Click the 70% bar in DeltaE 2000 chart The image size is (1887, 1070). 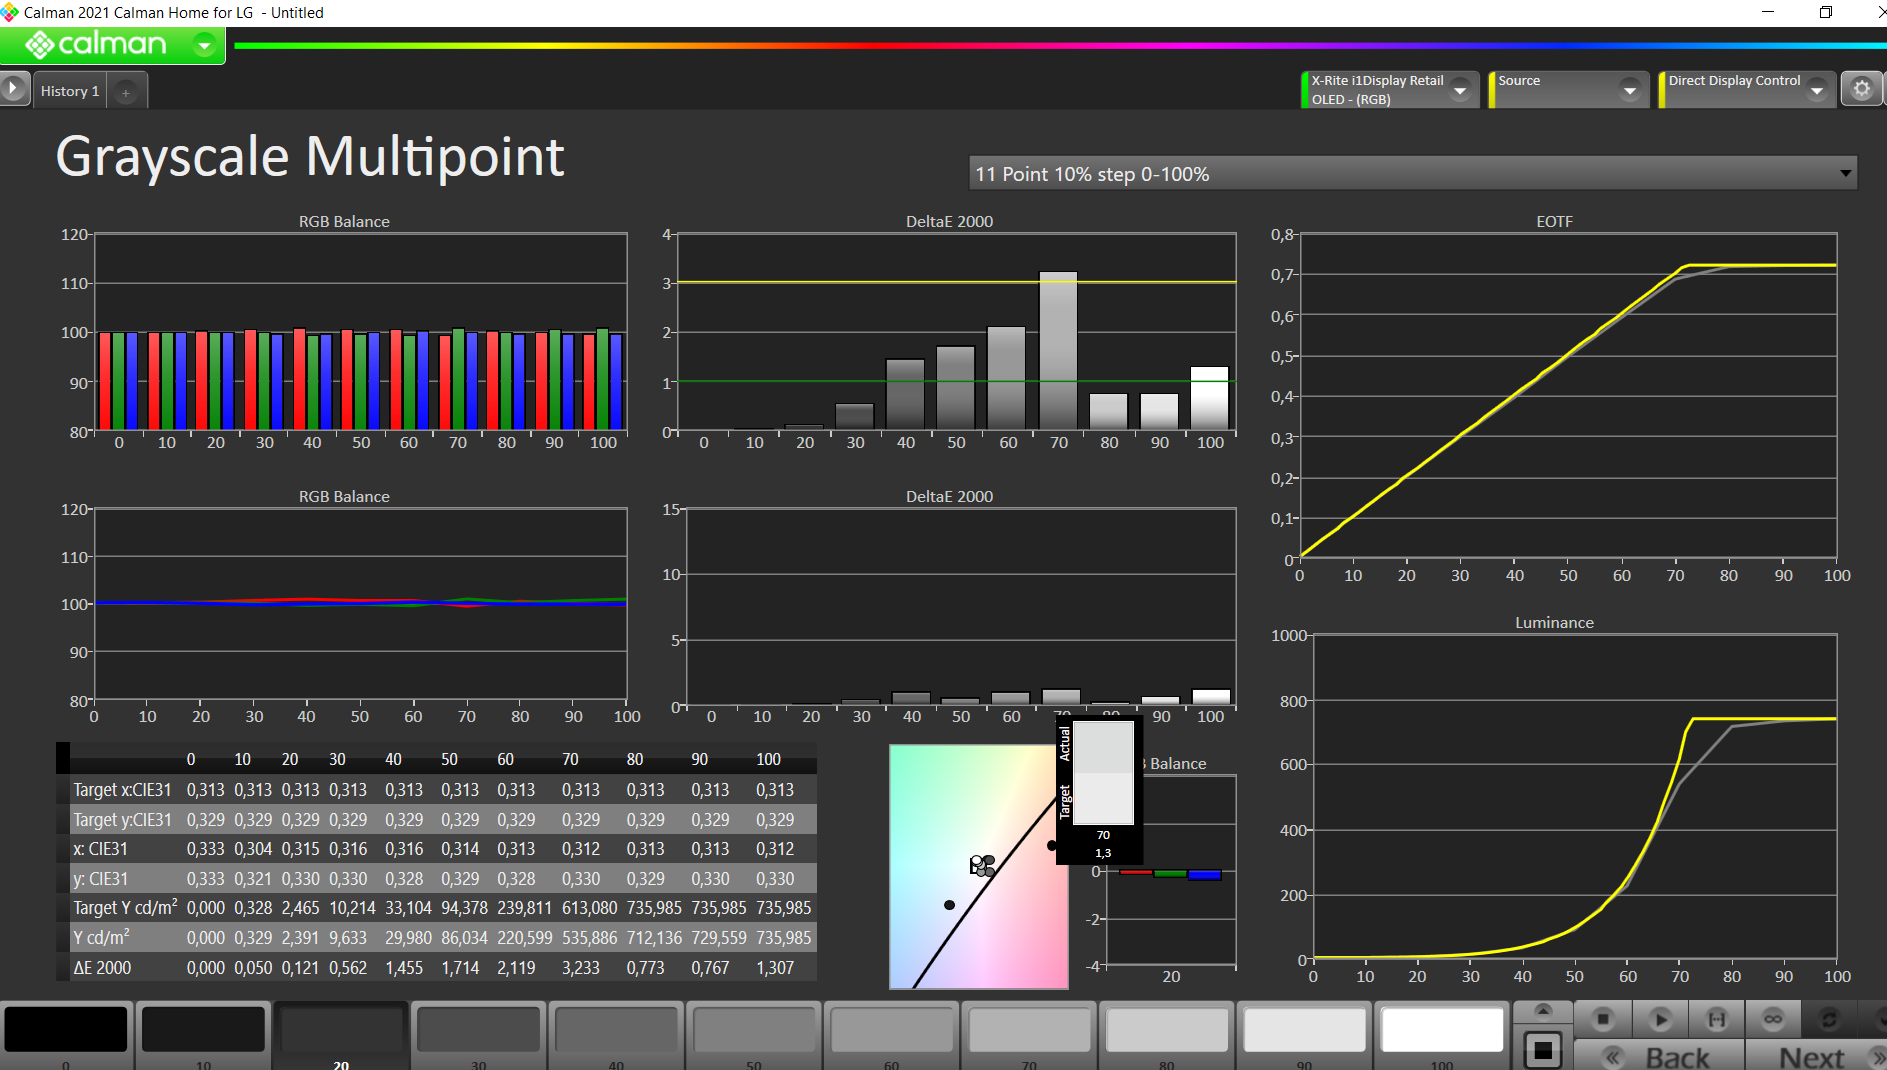tap(1058, 351)
